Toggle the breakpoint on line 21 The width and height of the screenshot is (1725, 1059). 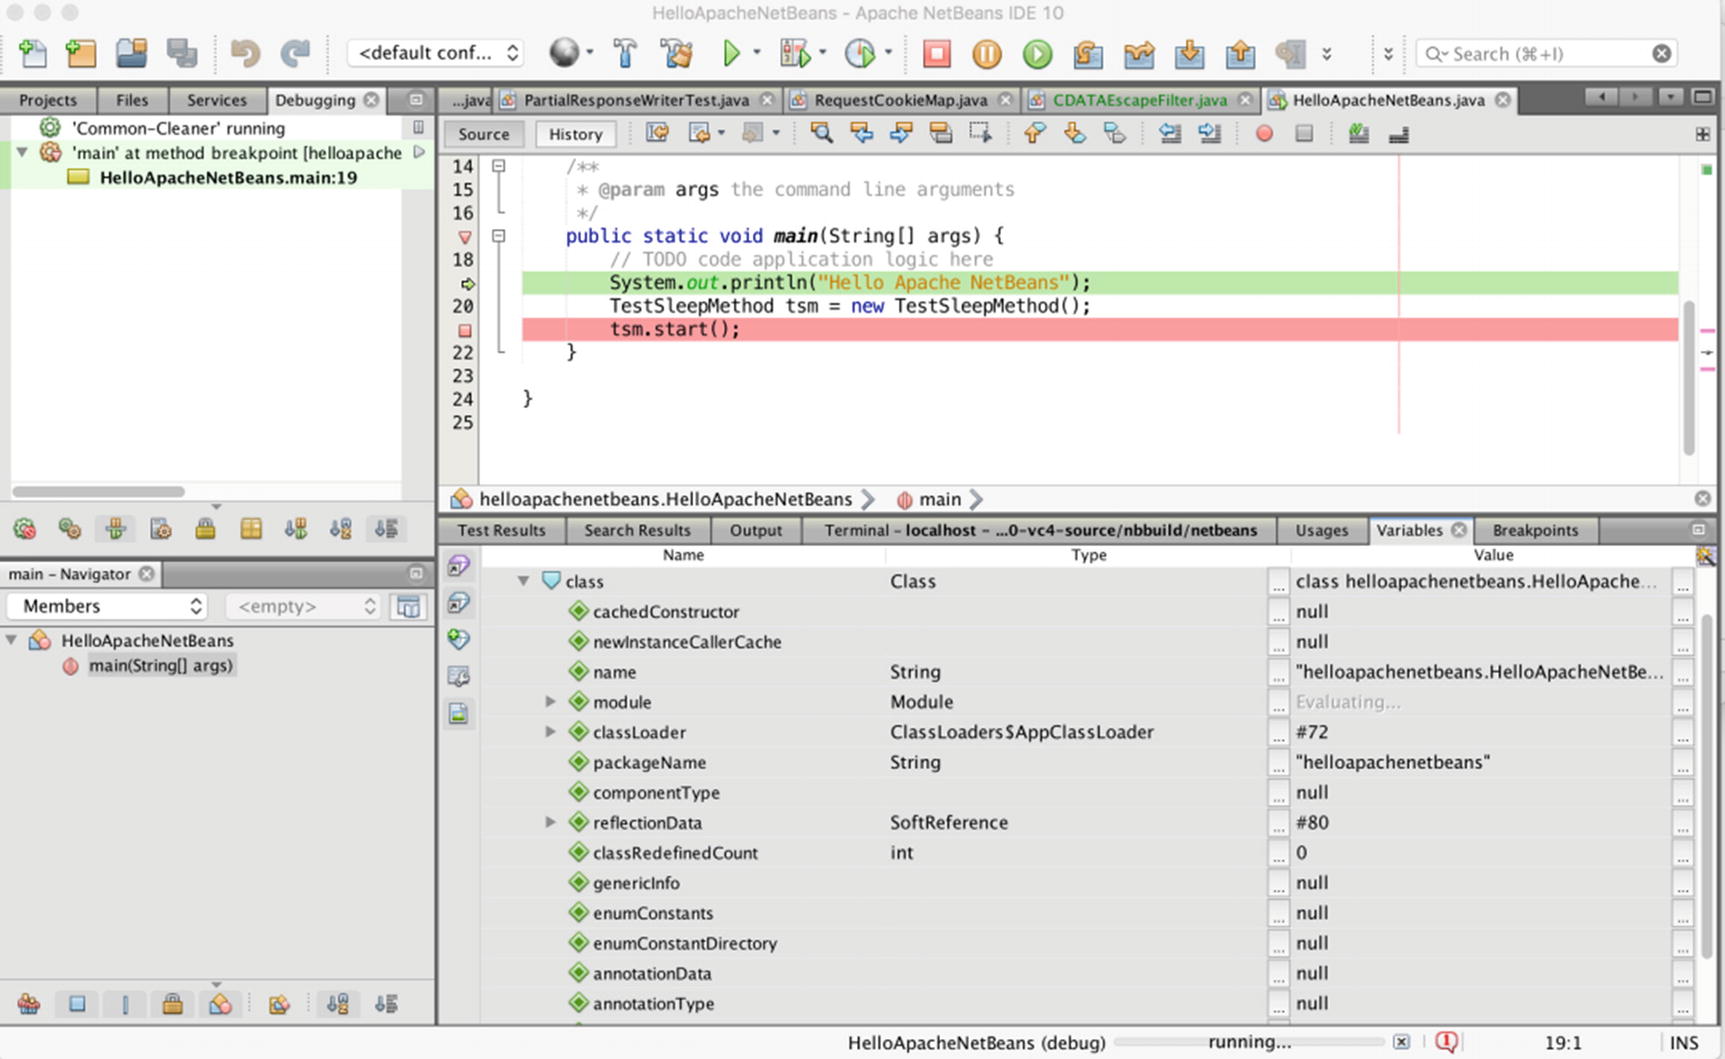(464, 330)
